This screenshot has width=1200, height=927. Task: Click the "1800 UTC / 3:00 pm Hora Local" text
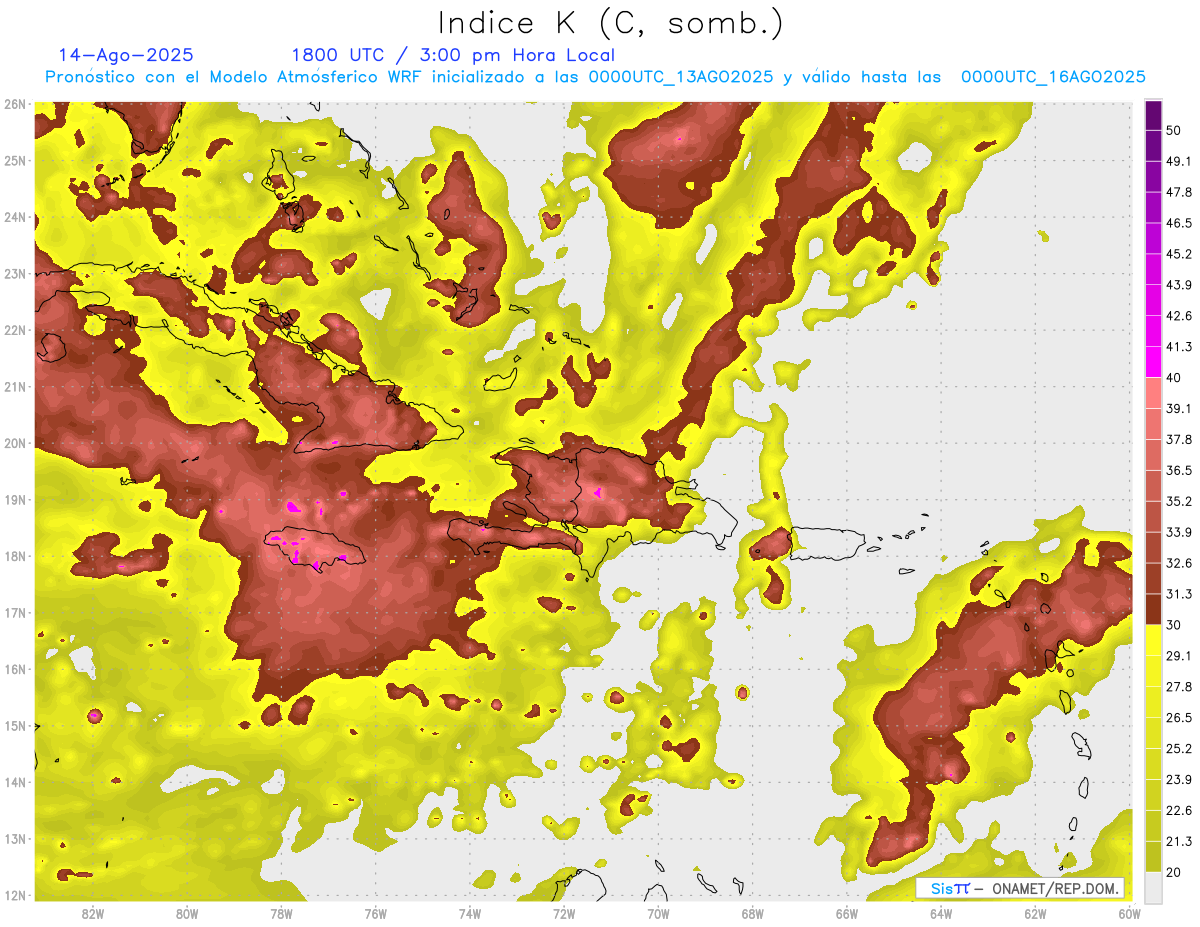(x=453, y=55)
